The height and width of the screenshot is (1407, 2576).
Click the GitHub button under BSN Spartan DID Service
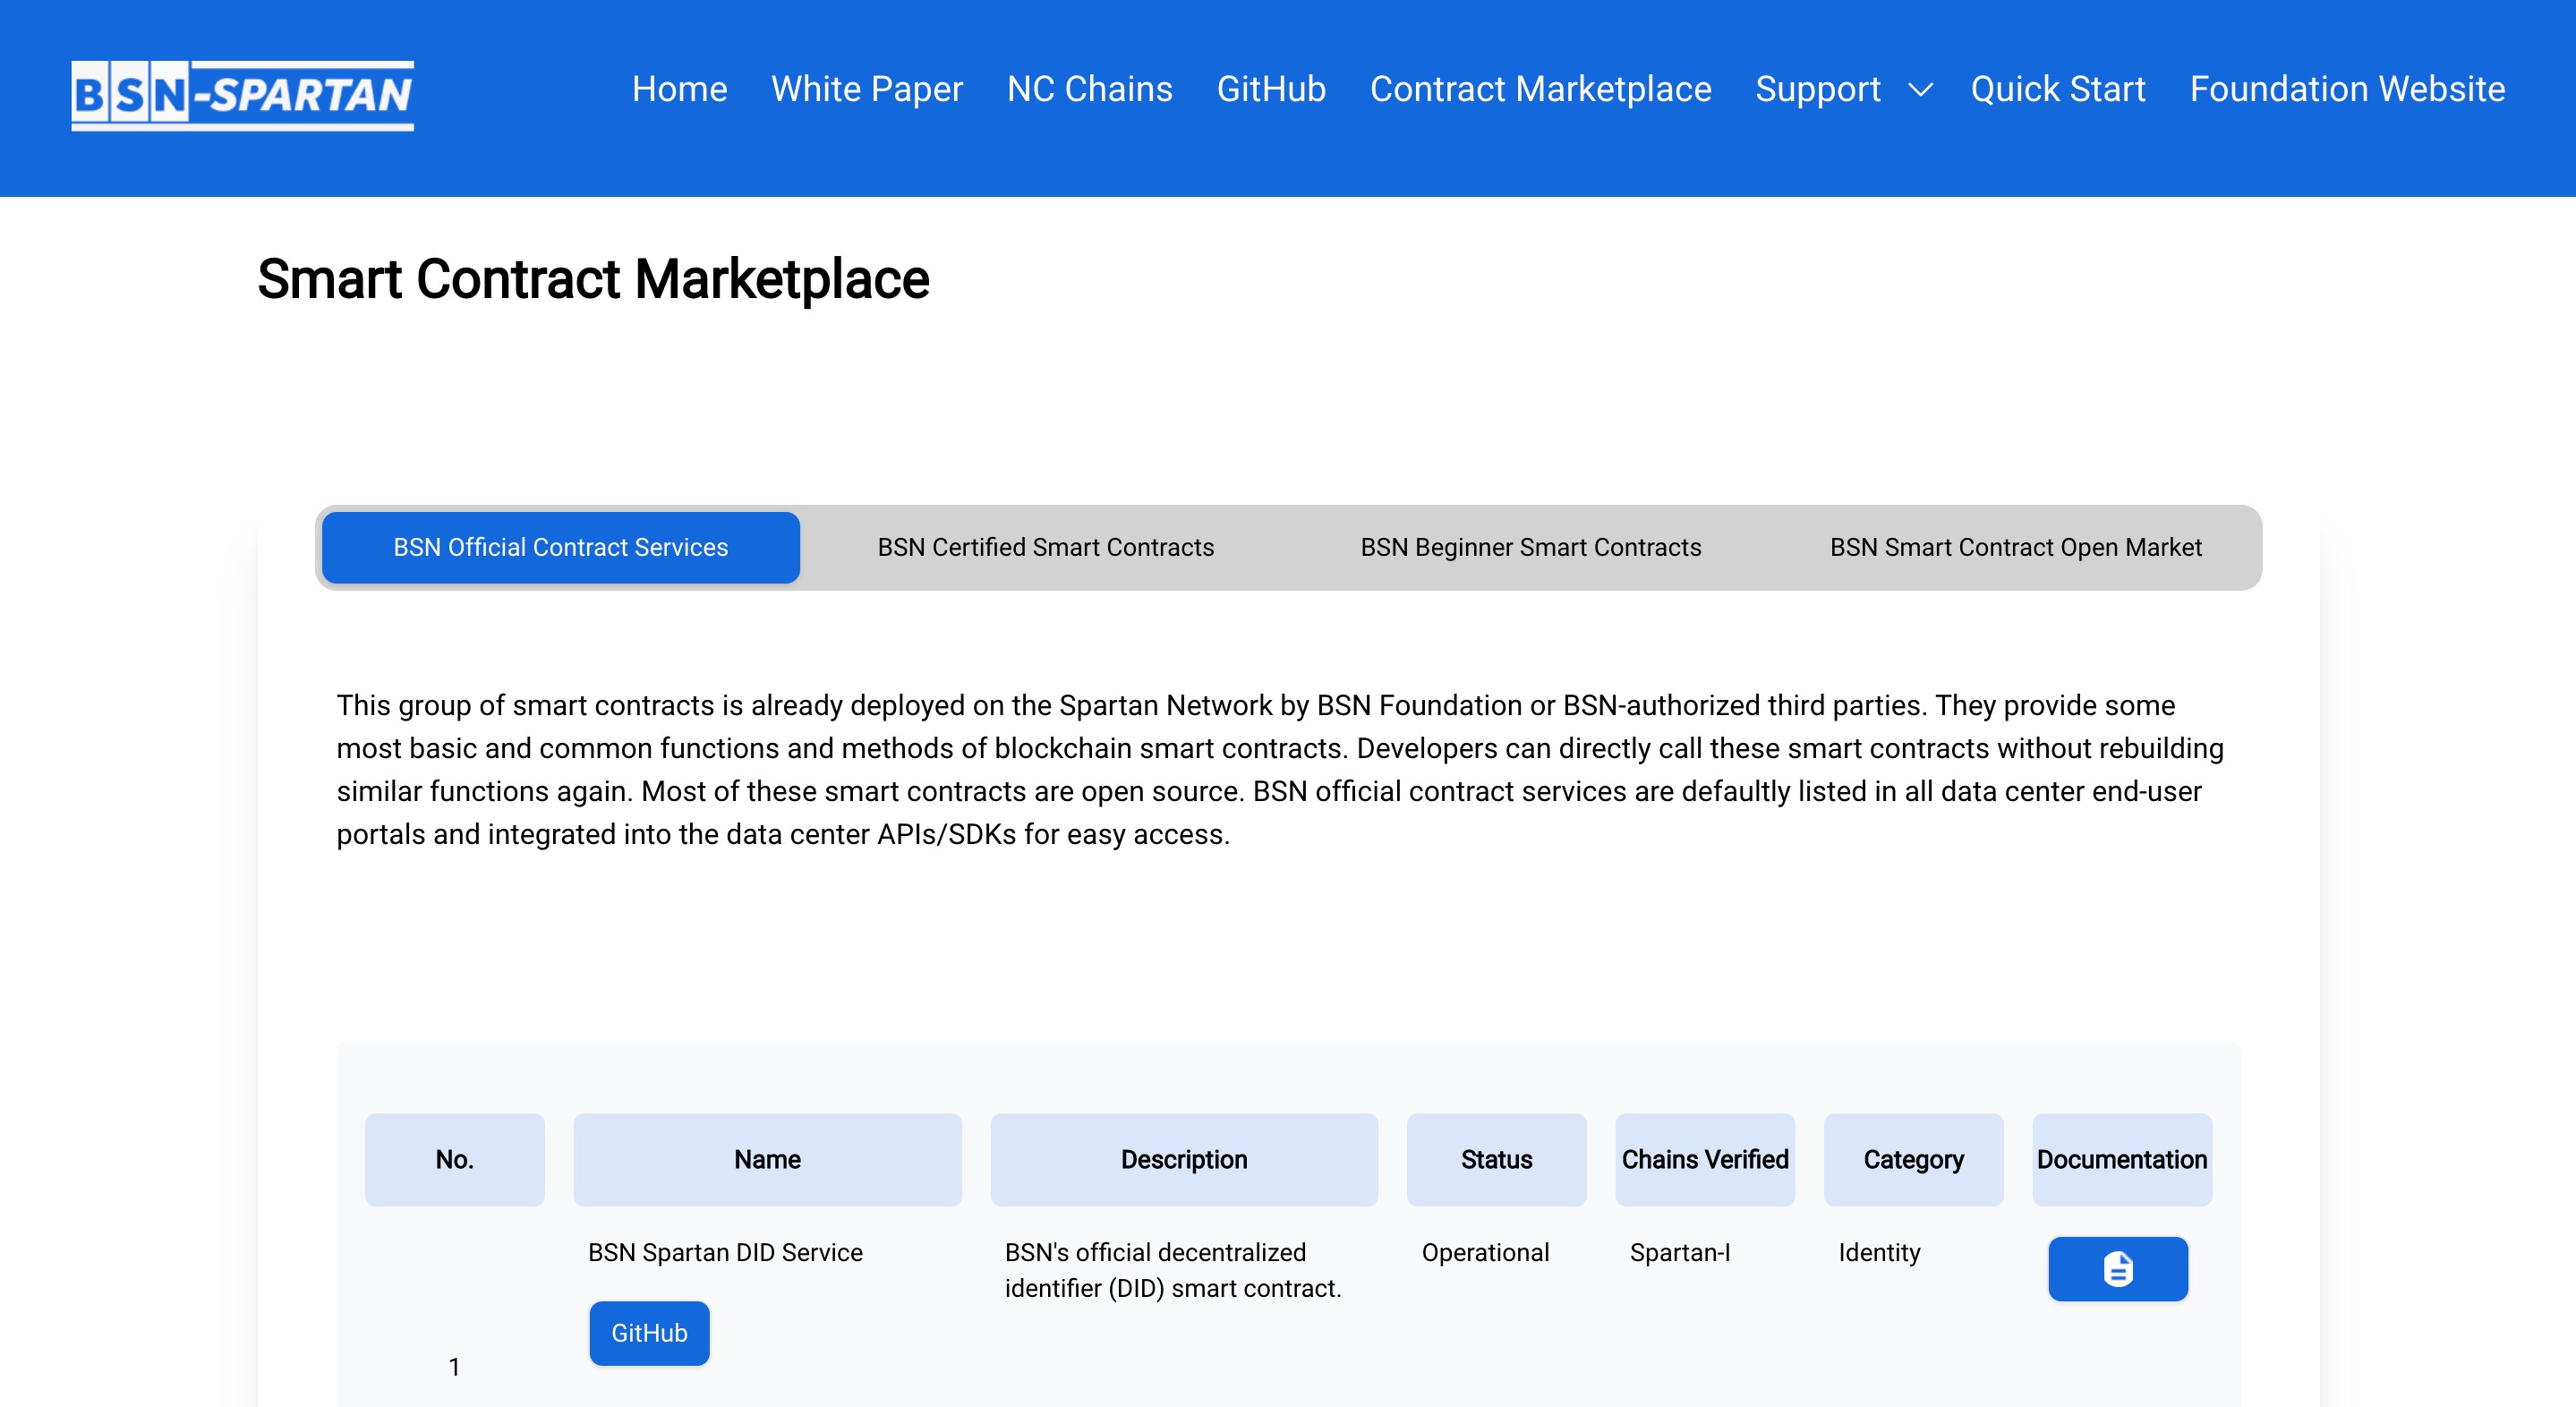649,1332
